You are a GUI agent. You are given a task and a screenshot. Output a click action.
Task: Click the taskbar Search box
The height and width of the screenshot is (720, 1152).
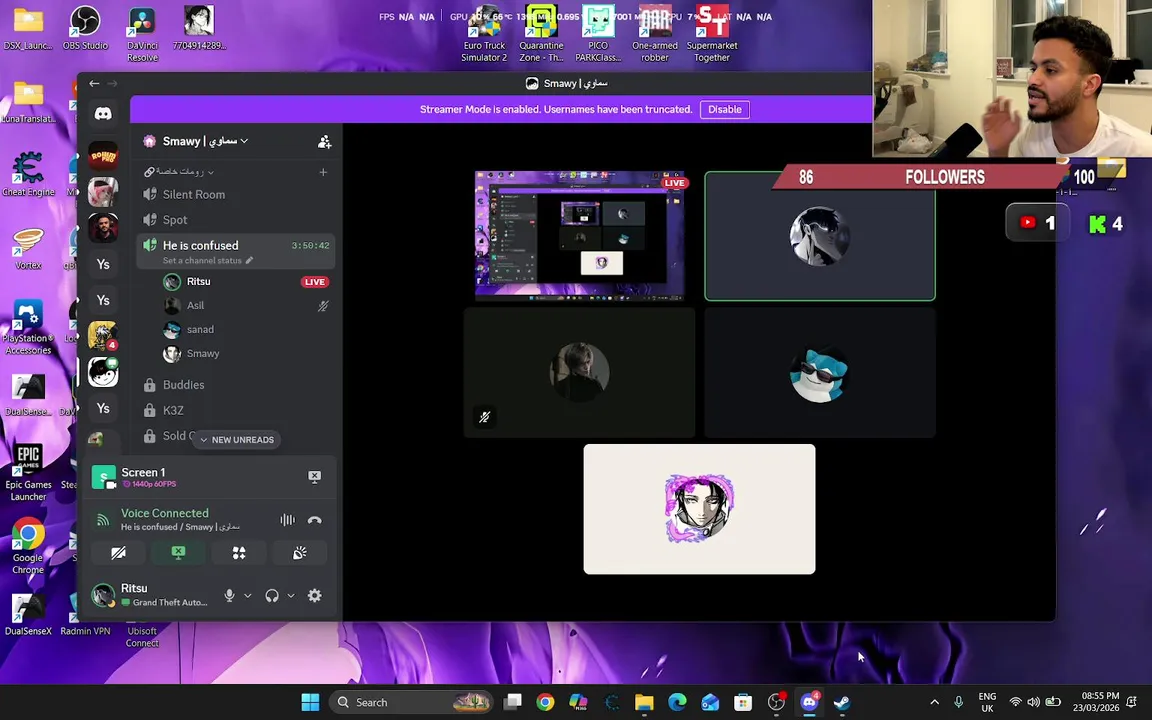coord(413,702)
